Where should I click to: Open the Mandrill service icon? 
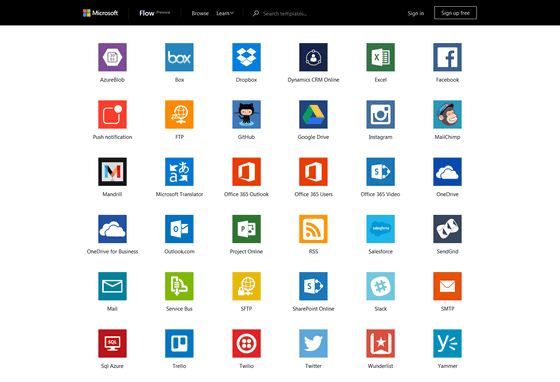(112, 172)
